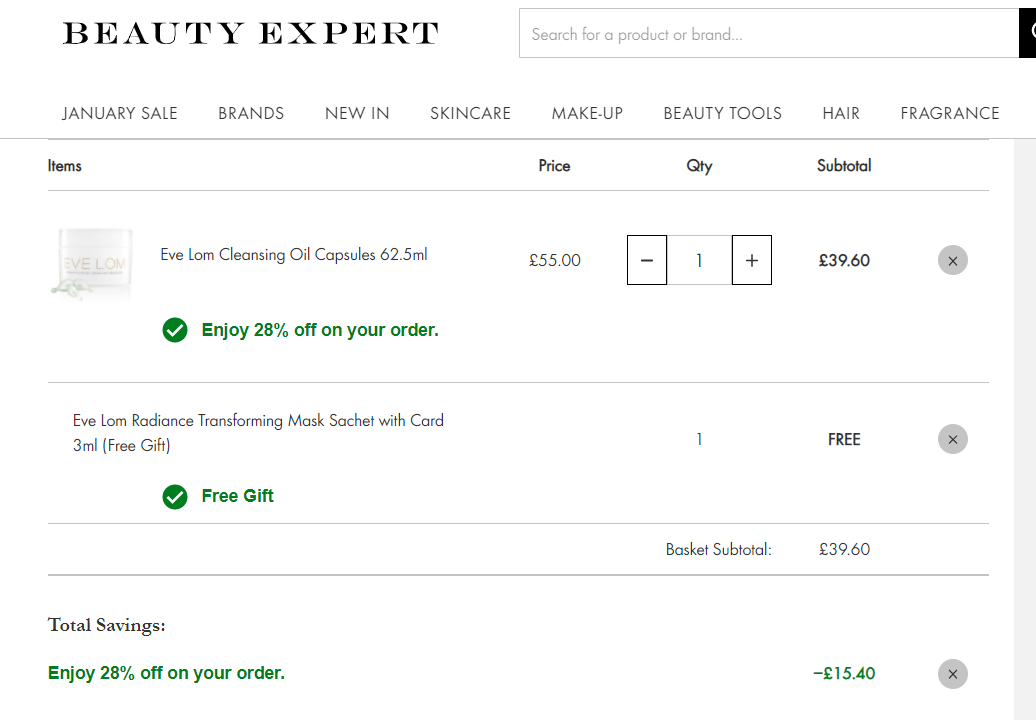Go to the New In section
This screenshot has height=720, width=1036.
[x=357, y=114]
